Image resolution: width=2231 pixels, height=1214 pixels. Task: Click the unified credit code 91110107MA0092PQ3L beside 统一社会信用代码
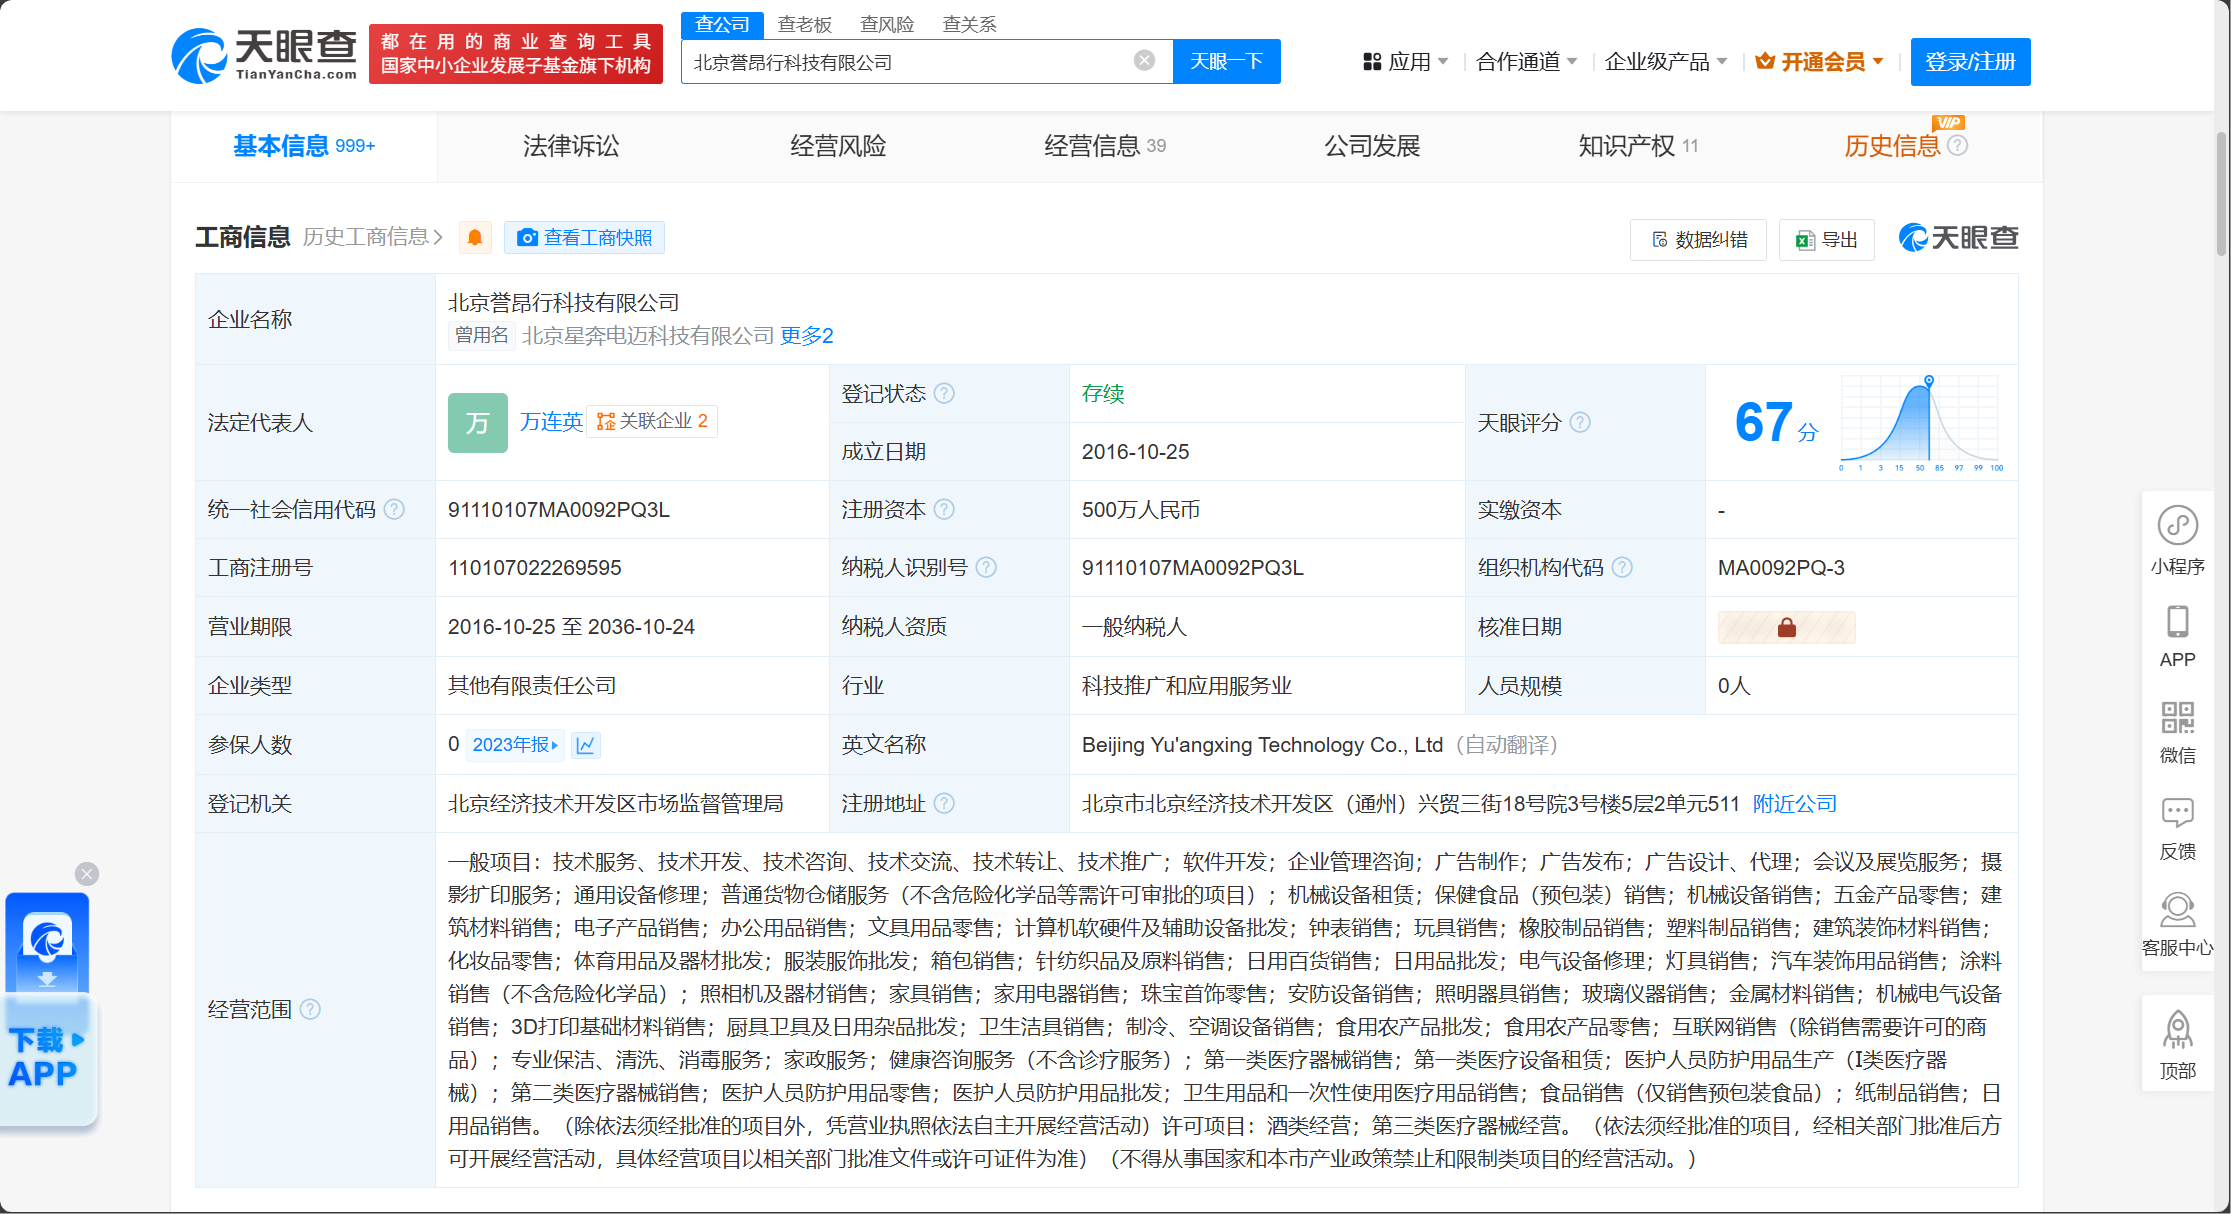tap(558, 510)
